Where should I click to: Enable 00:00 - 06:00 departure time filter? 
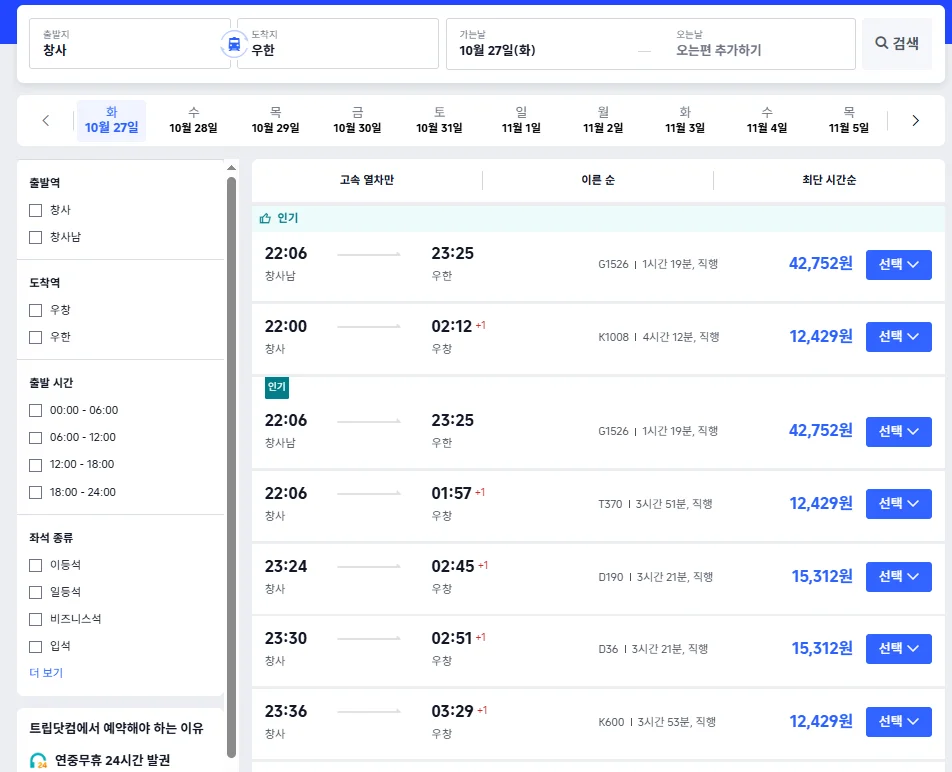(35, 410)
